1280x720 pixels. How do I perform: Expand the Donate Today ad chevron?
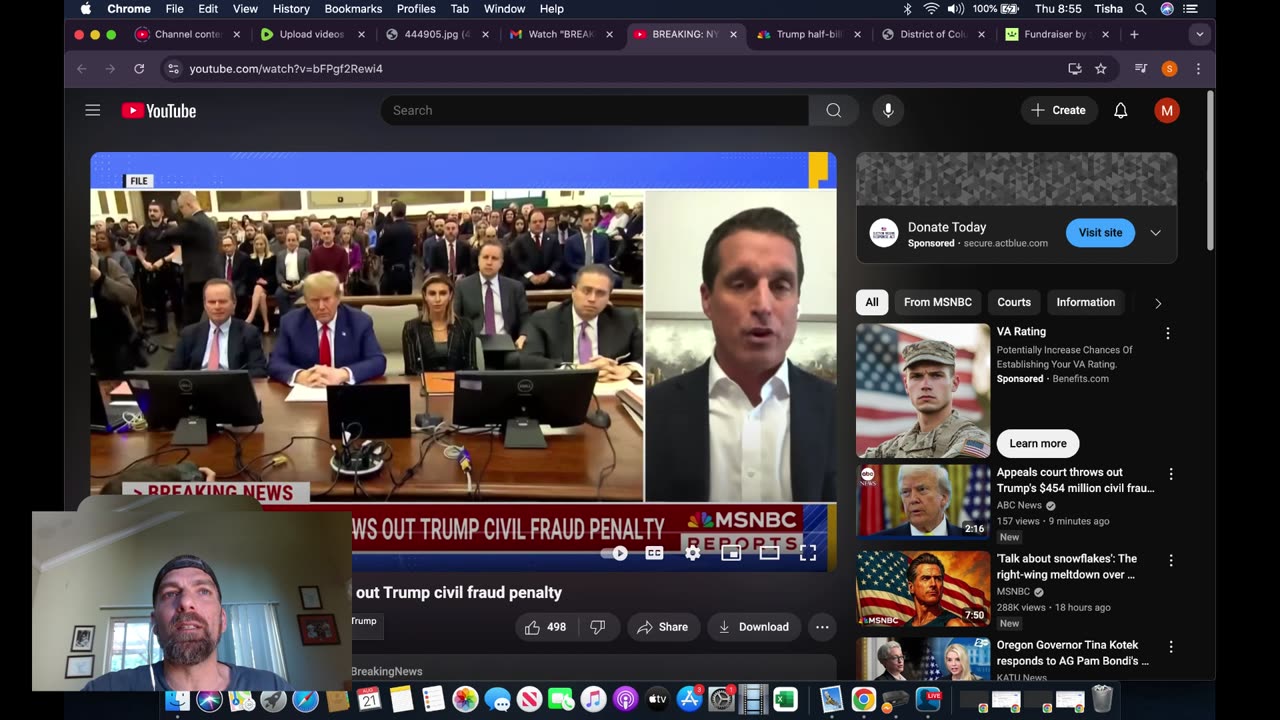point(1156,232)
